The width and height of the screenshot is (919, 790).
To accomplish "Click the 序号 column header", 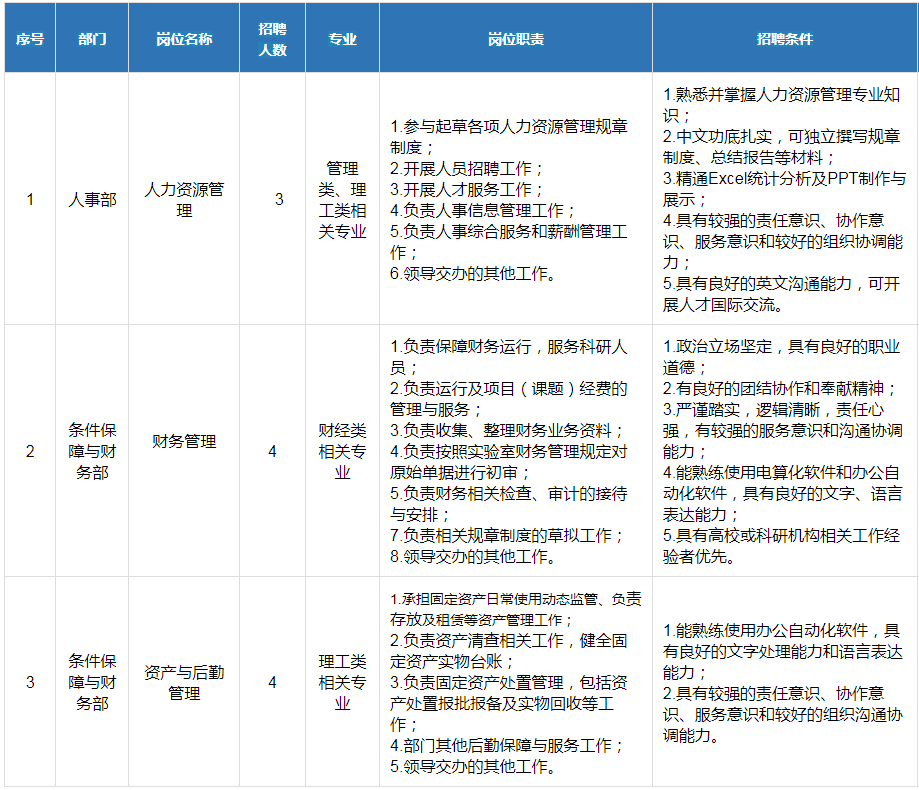I will 30,39.
